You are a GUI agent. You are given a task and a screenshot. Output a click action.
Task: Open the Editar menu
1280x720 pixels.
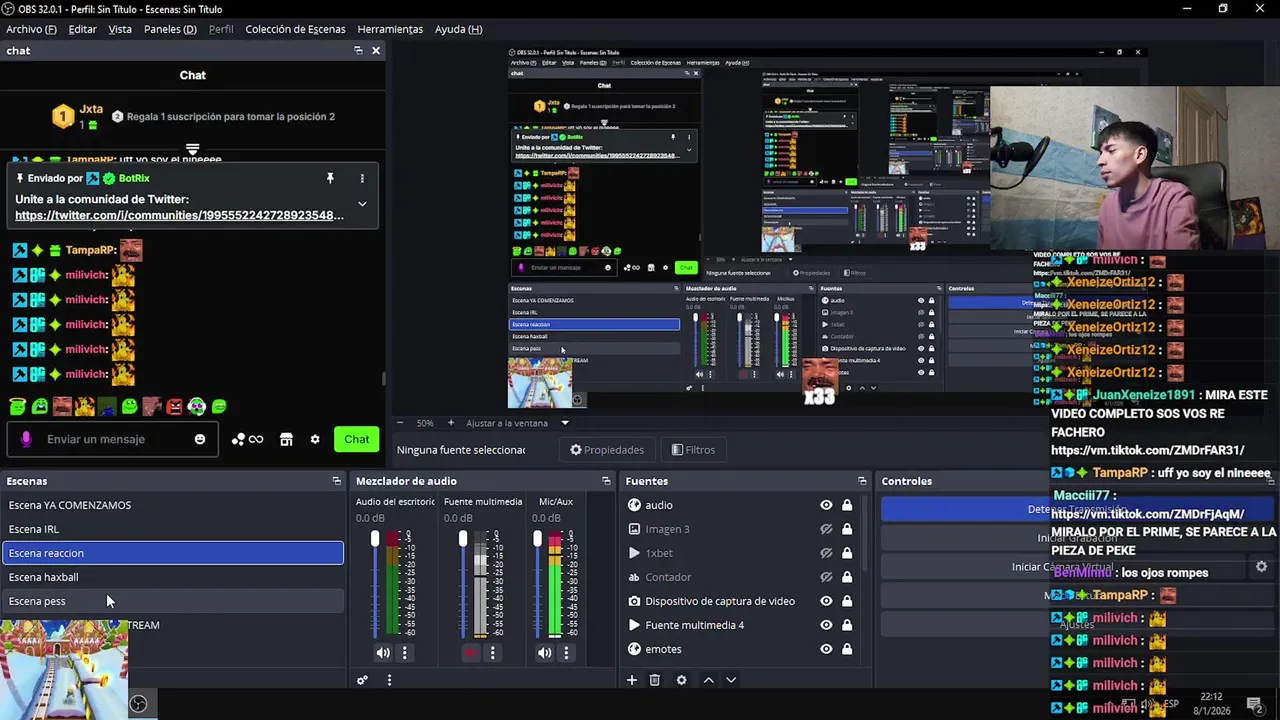pyautogui.click(x=82, y=29)
